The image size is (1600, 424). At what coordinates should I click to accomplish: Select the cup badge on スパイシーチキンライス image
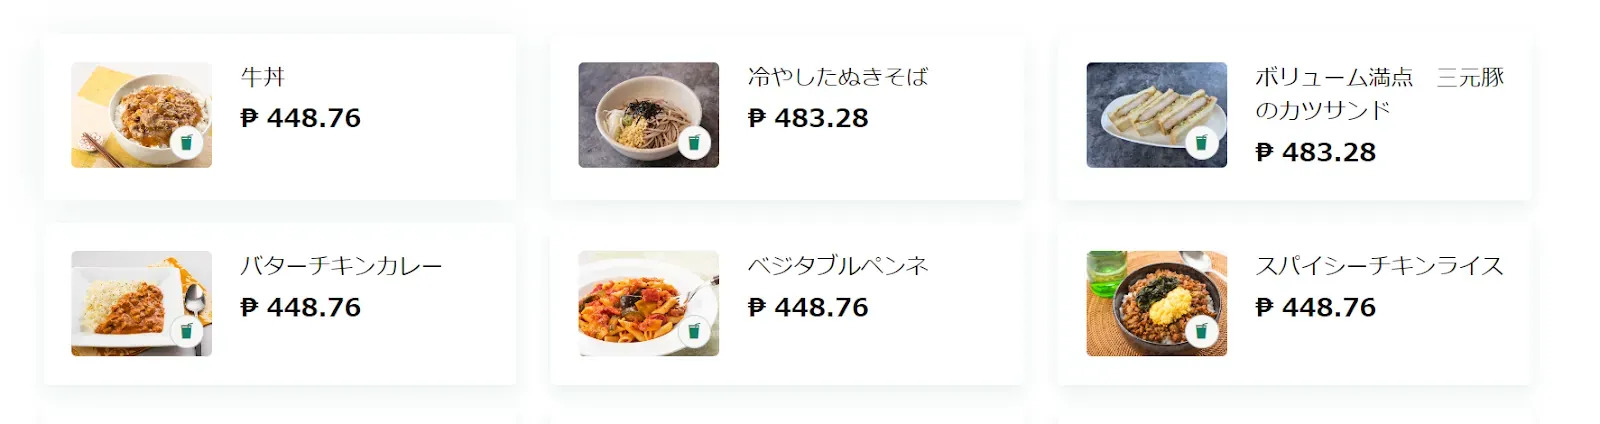[x=1202, y=331]
